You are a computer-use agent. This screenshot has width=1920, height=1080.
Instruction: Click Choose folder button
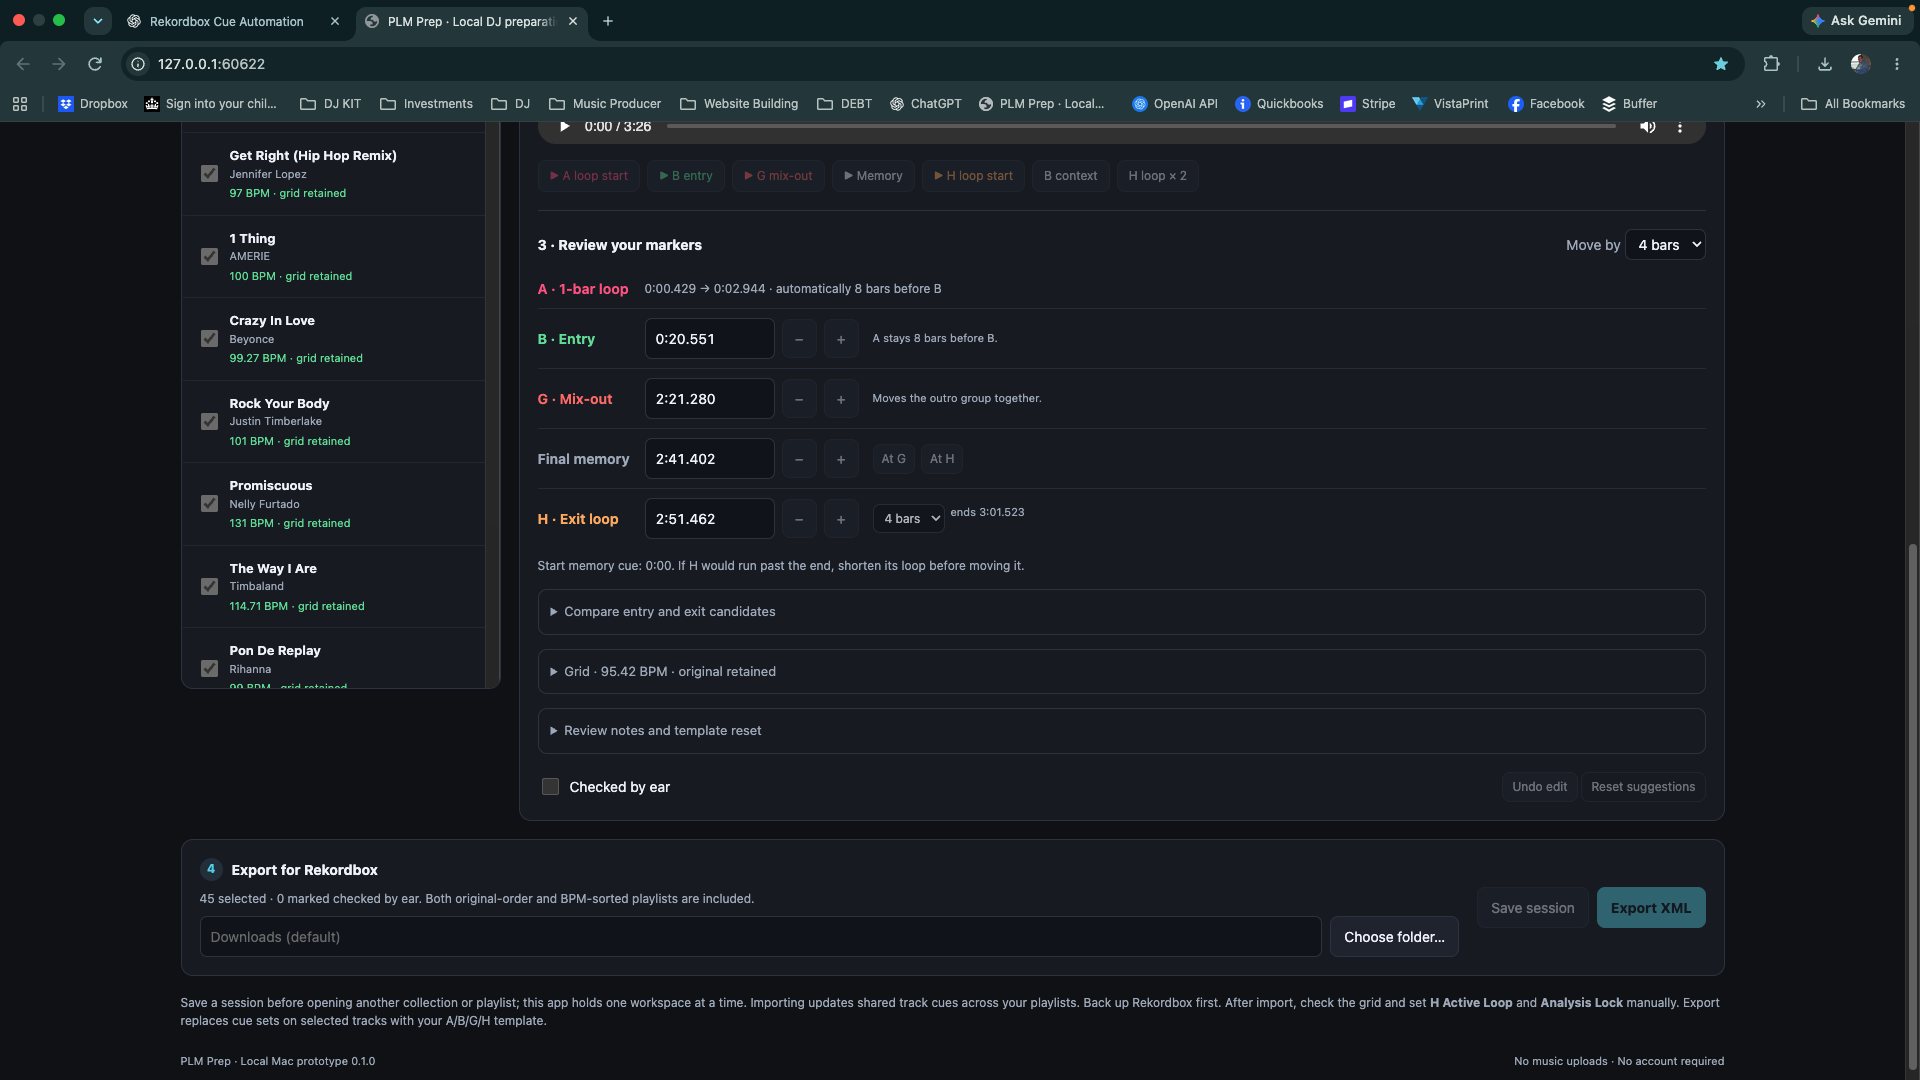click(x=1394, y=937)
